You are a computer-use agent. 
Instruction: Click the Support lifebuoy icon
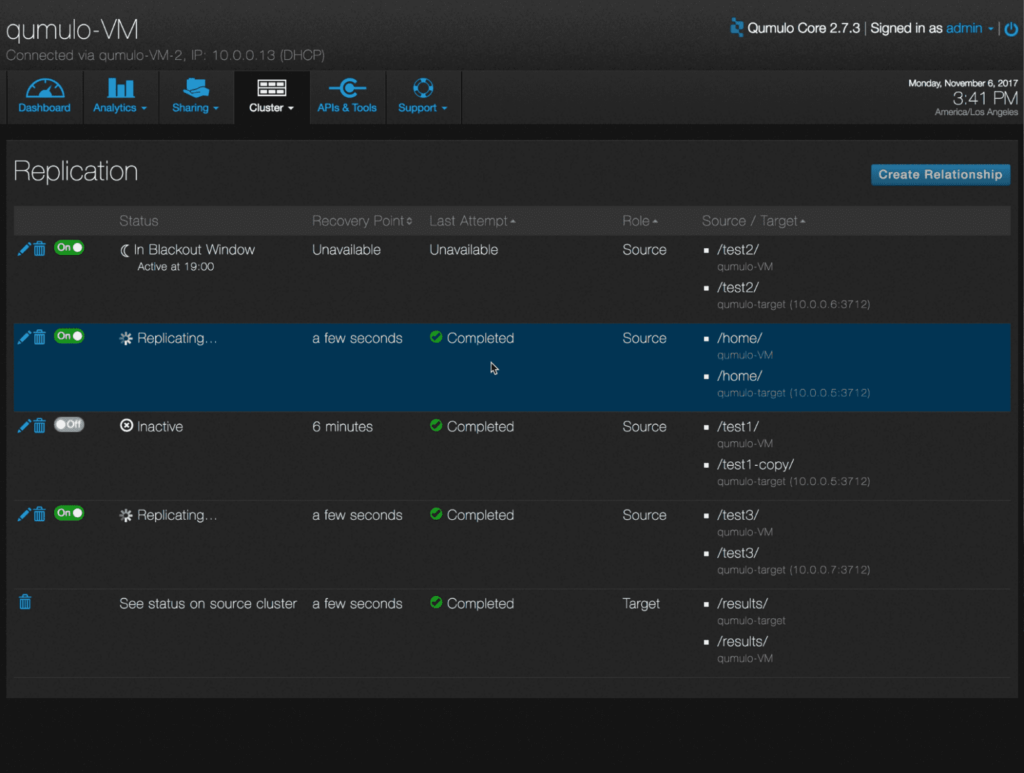click(423, 87)
